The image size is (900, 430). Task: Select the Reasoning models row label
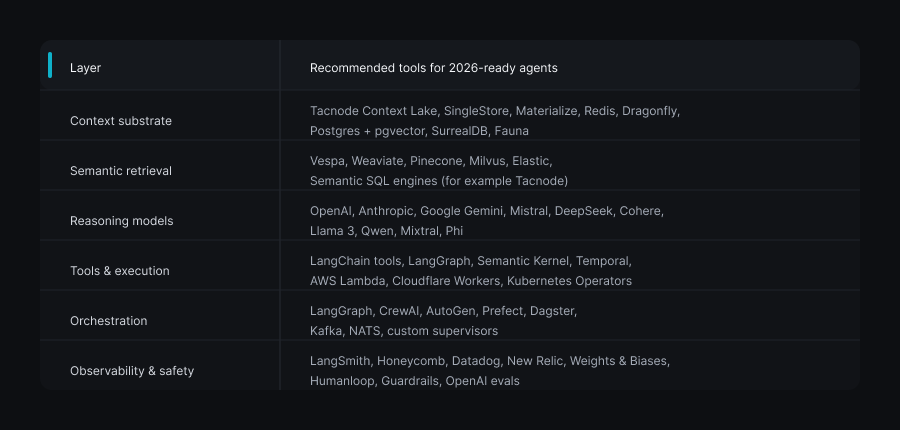point(121,221)
